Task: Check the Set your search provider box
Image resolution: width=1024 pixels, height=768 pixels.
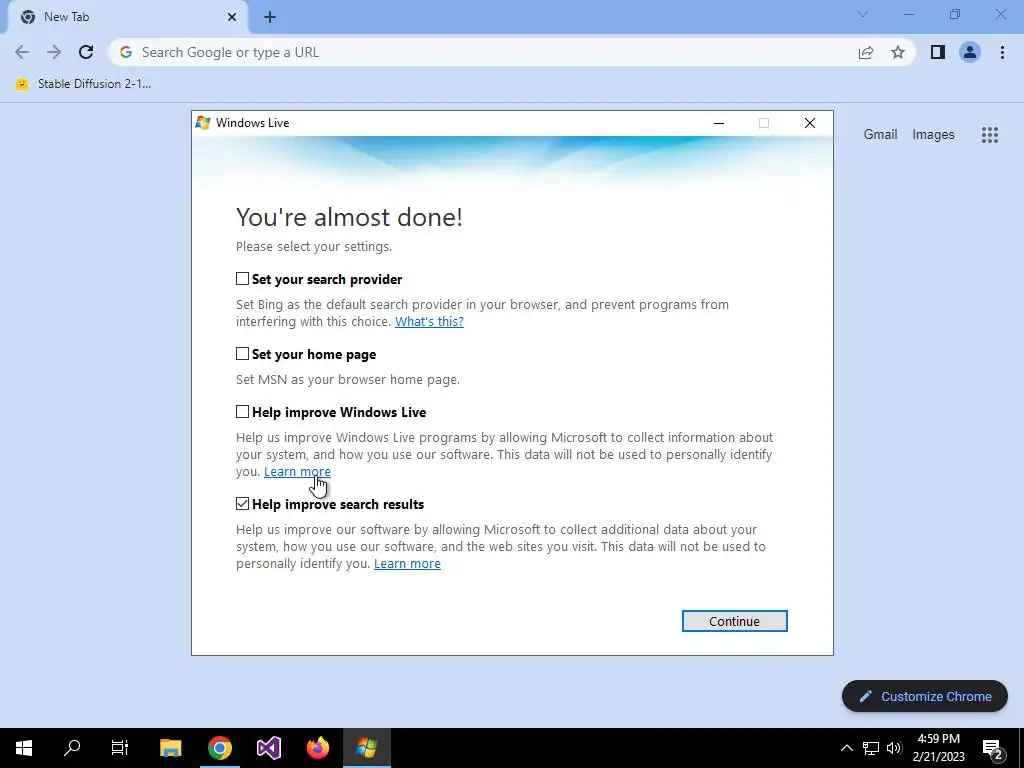Action: click(x=242, y=279)
